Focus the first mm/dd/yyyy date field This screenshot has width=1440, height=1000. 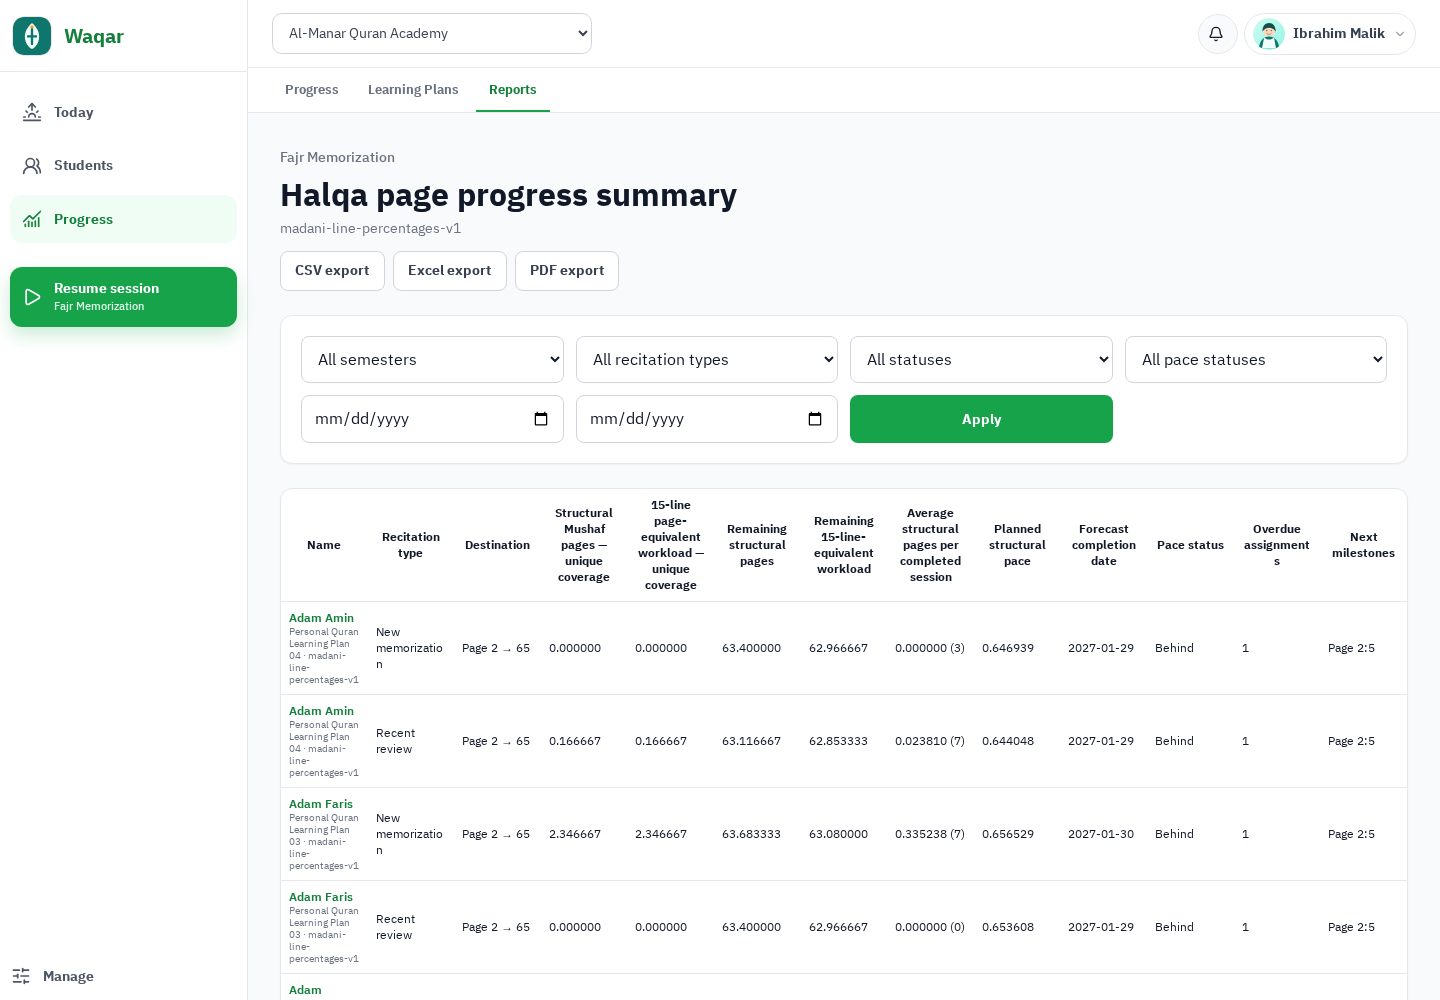point(432,419)
